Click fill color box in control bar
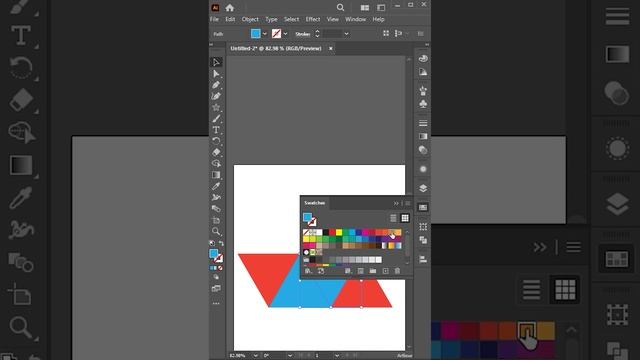Screen dimensions: 640x360 256,34
